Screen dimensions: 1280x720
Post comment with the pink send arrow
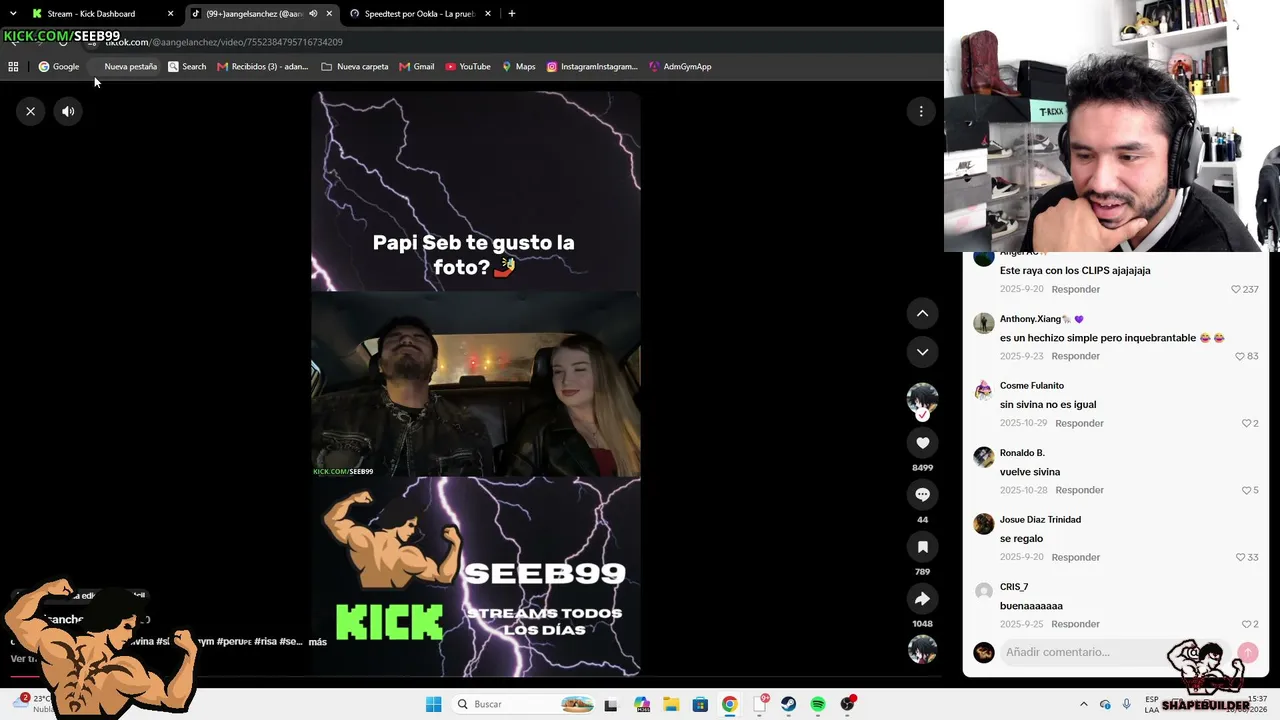tap(1247, 652)
